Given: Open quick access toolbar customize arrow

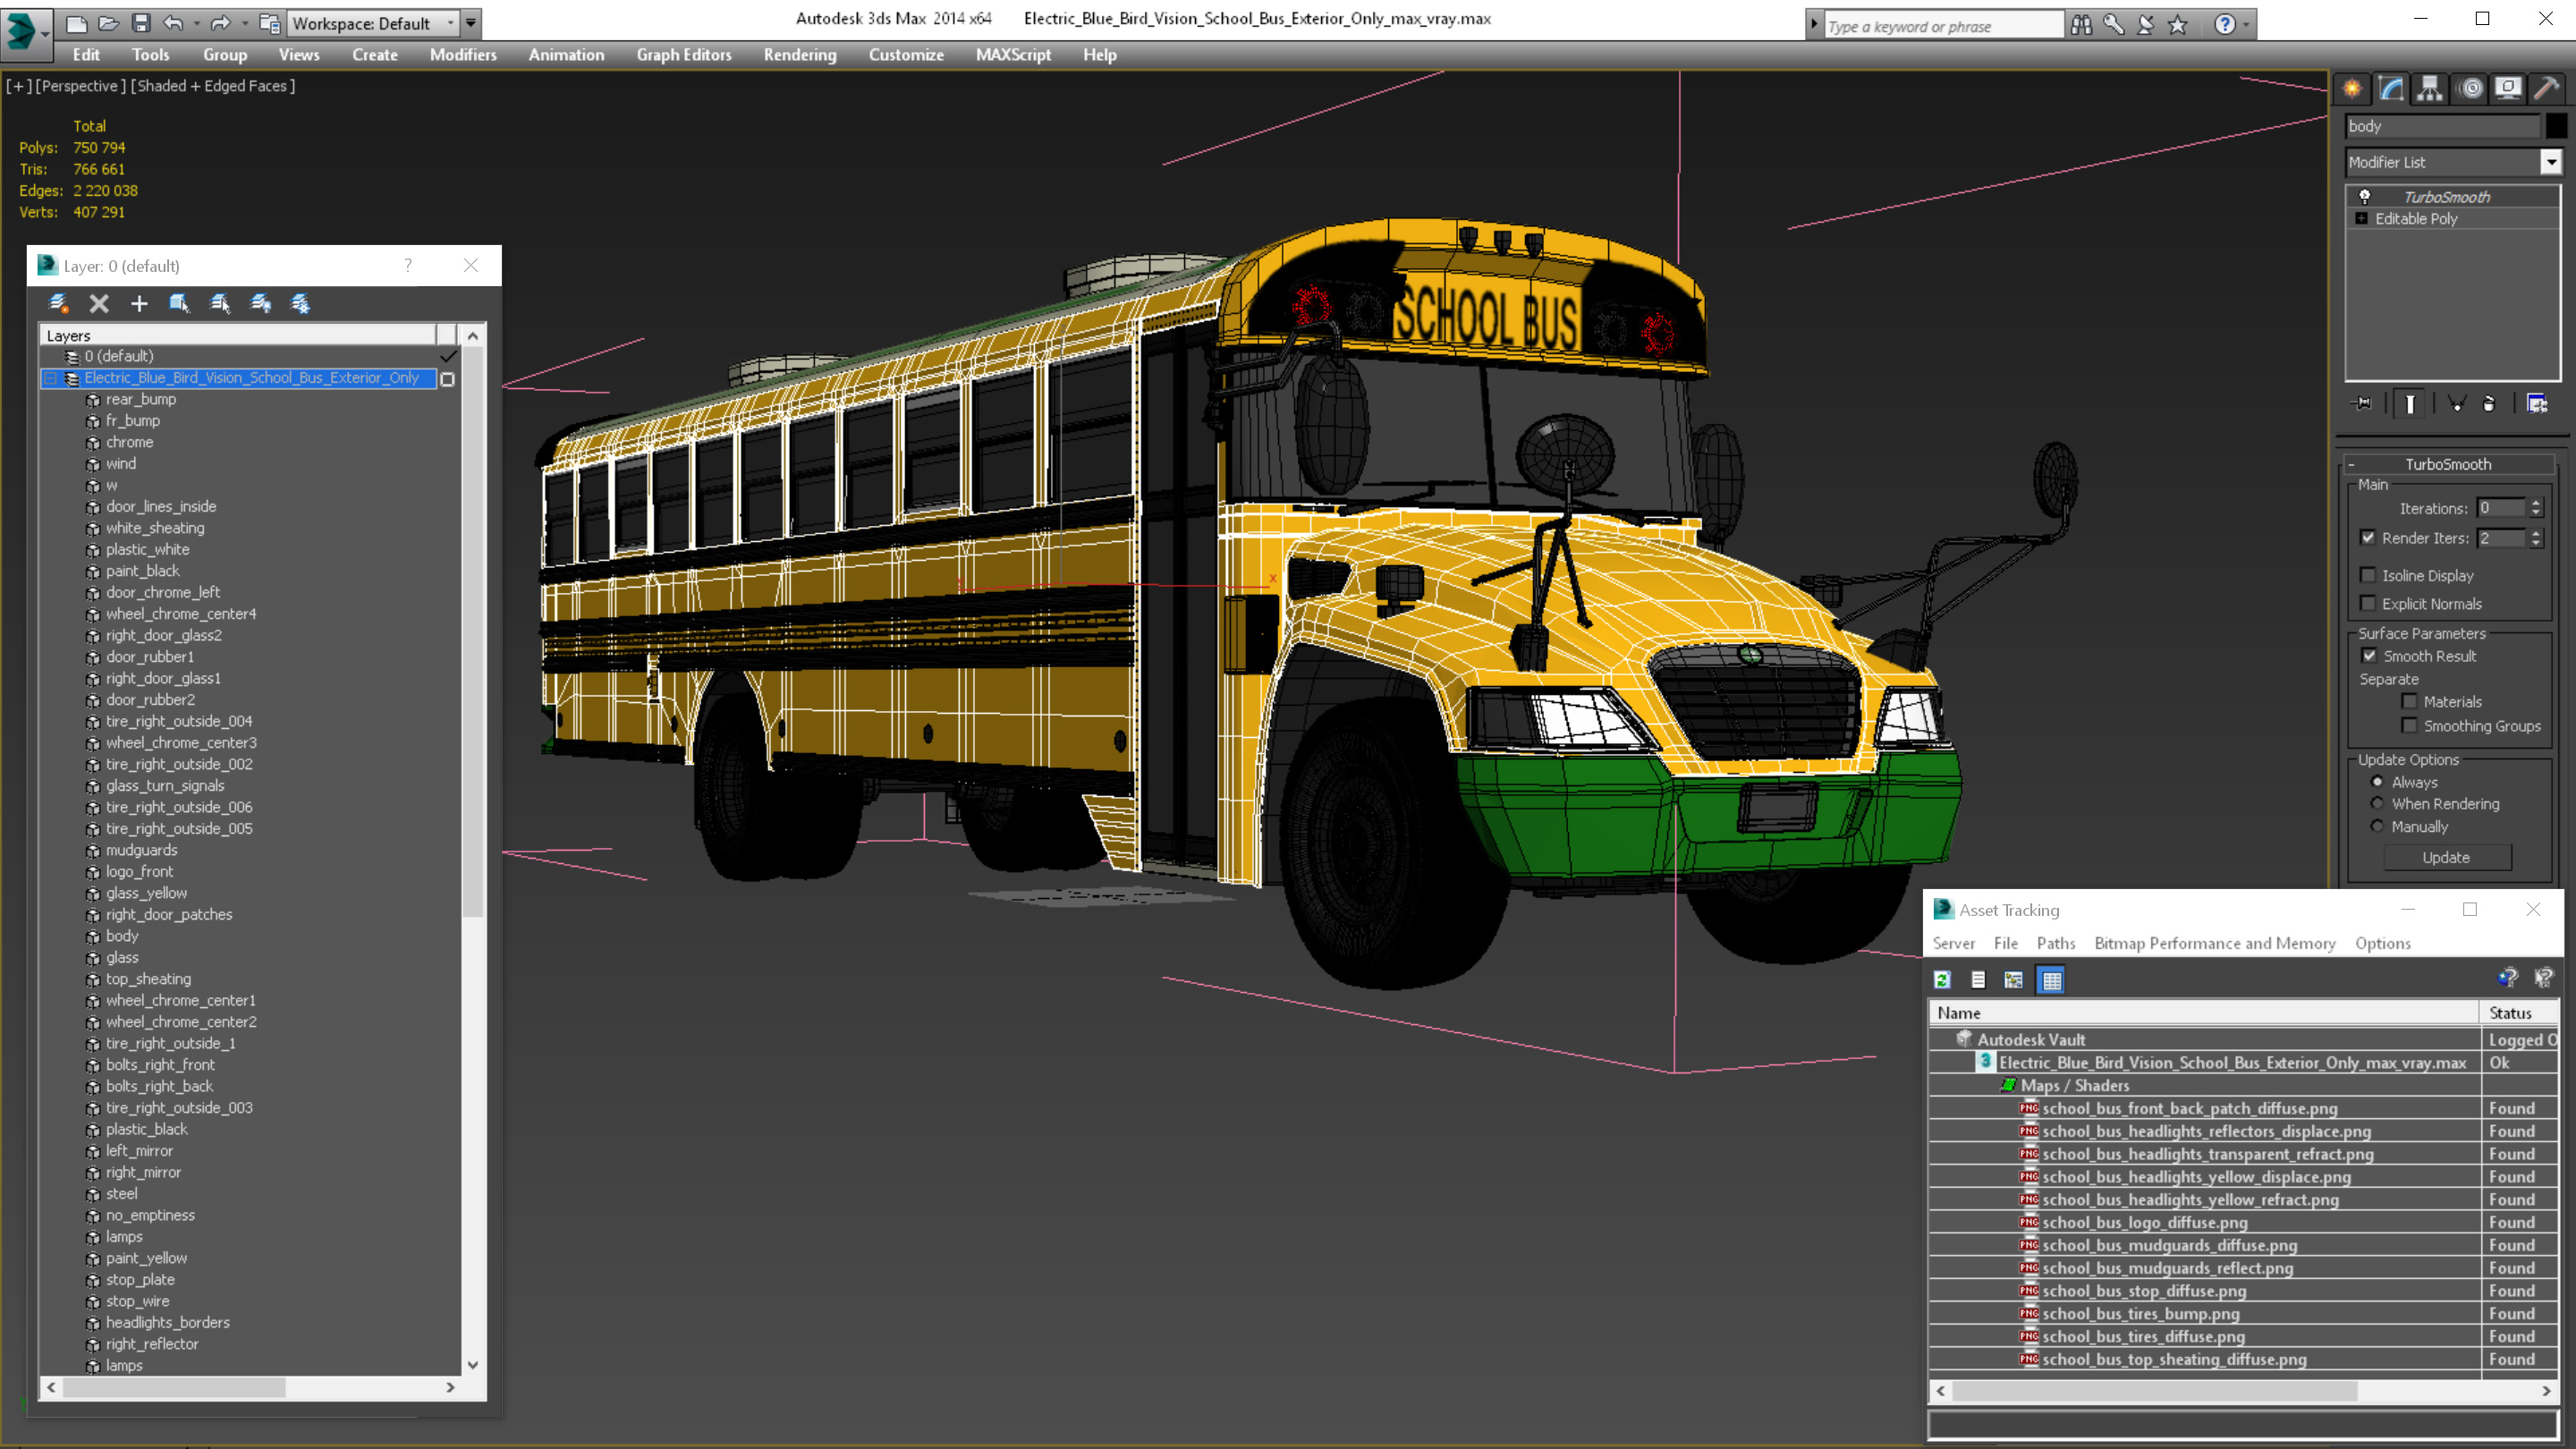Looking at the screenshot, I should pos(470,23).
